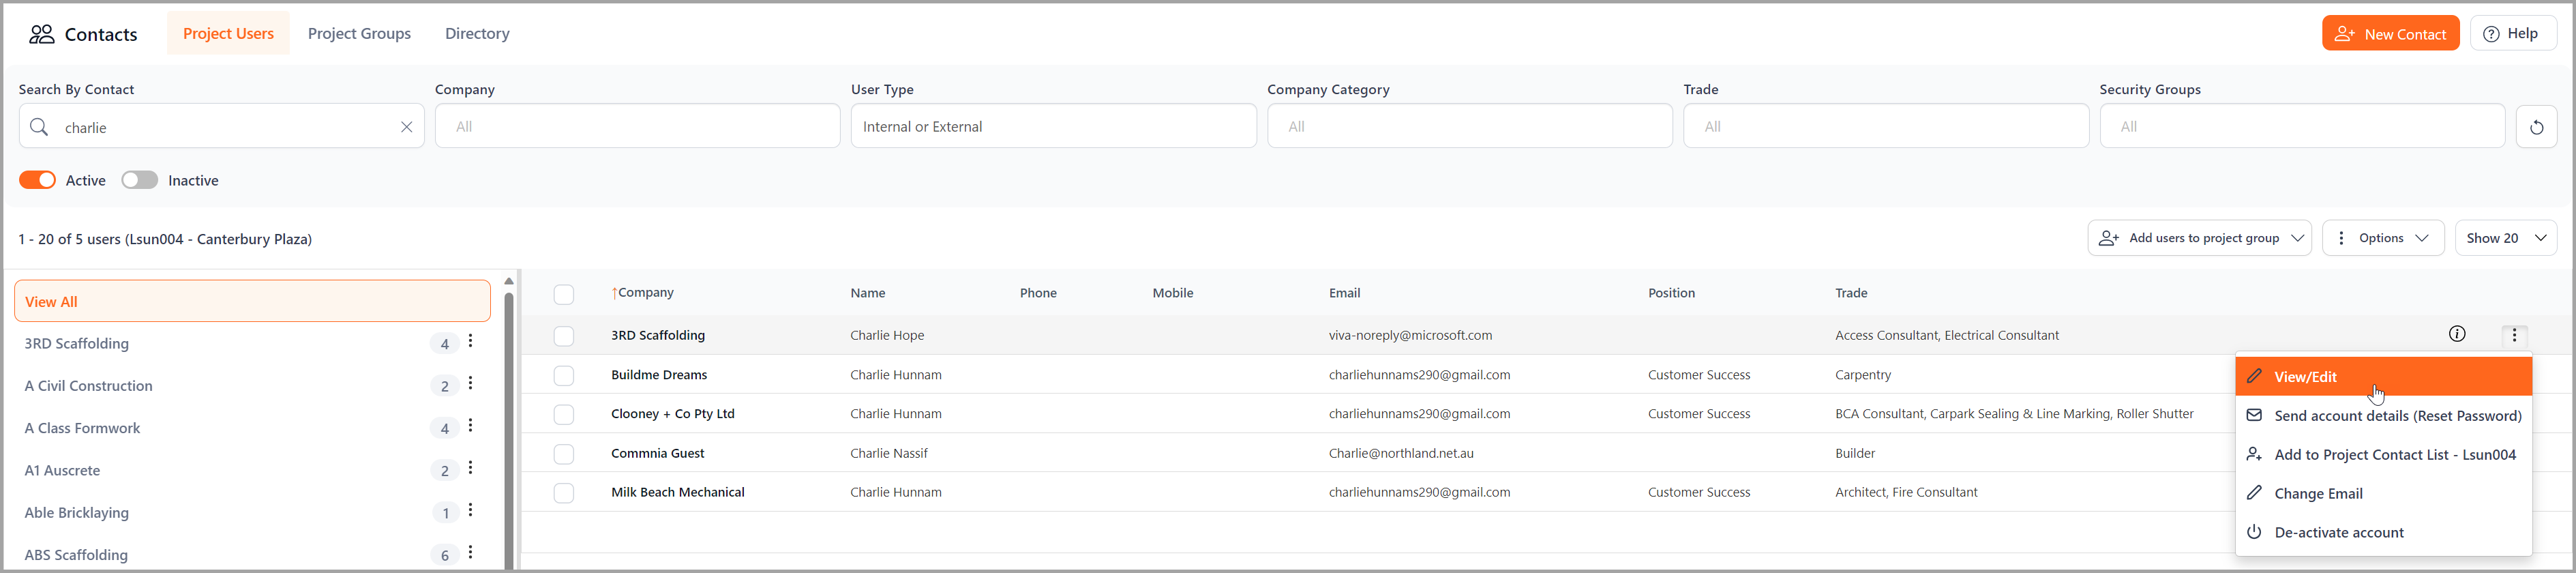2576x573 pixels.
Task: Select 3RD Scaffolding in group list
Action: [x=77, y=343]
